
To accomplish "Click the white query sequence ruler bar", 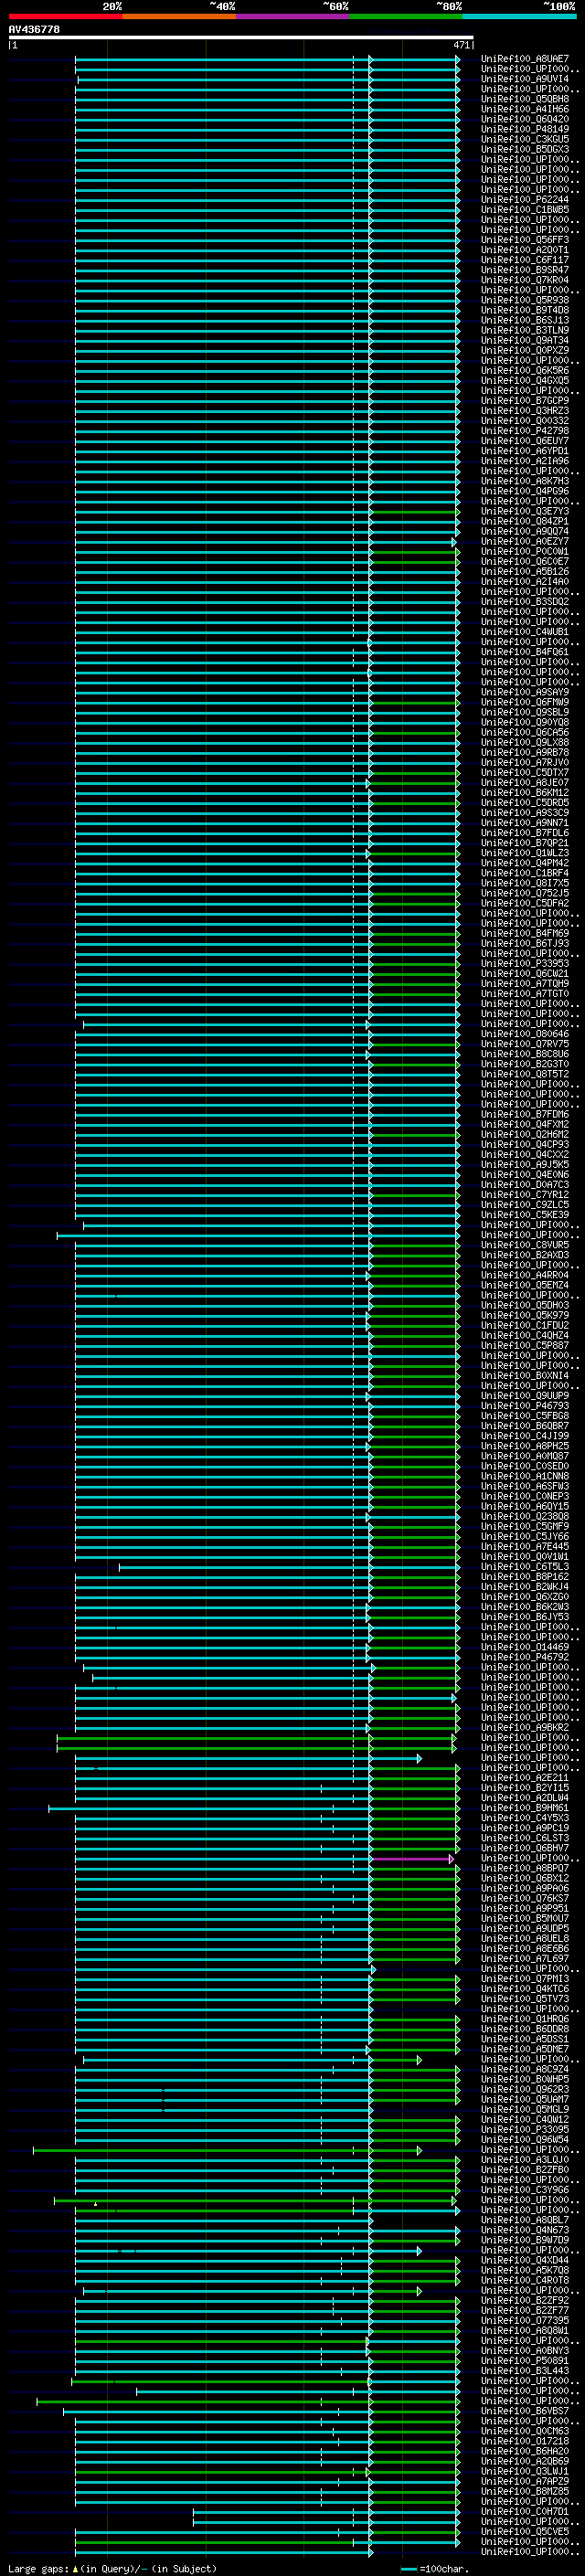I will coord(241,38).
